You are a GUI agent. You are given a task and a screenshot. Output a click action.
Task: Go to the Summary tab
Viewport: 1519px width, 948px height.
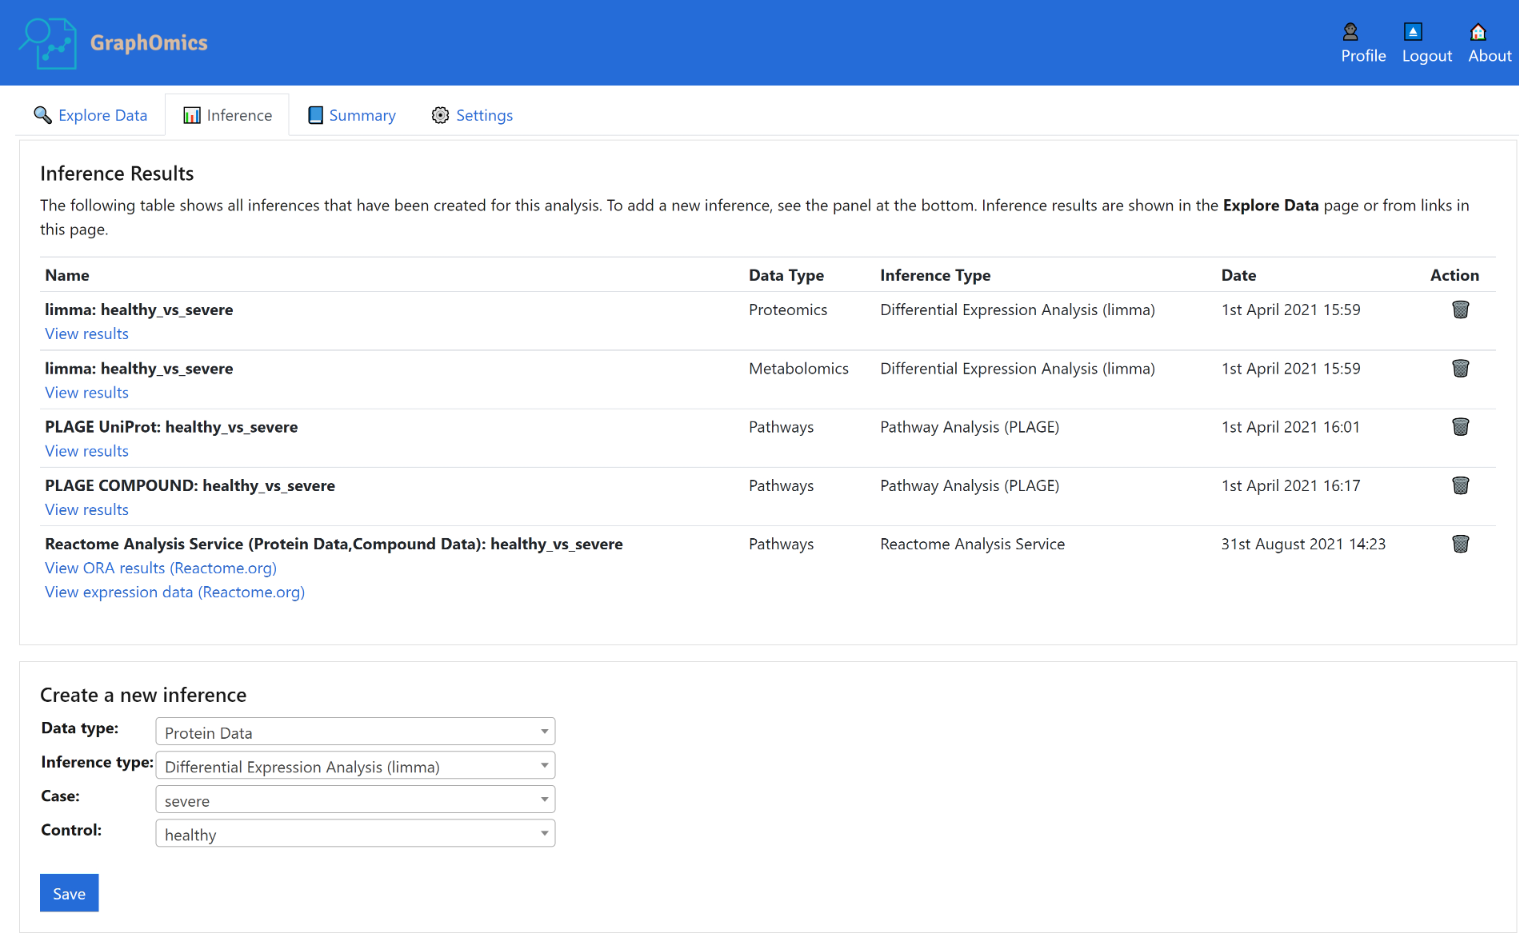point(351,115)
